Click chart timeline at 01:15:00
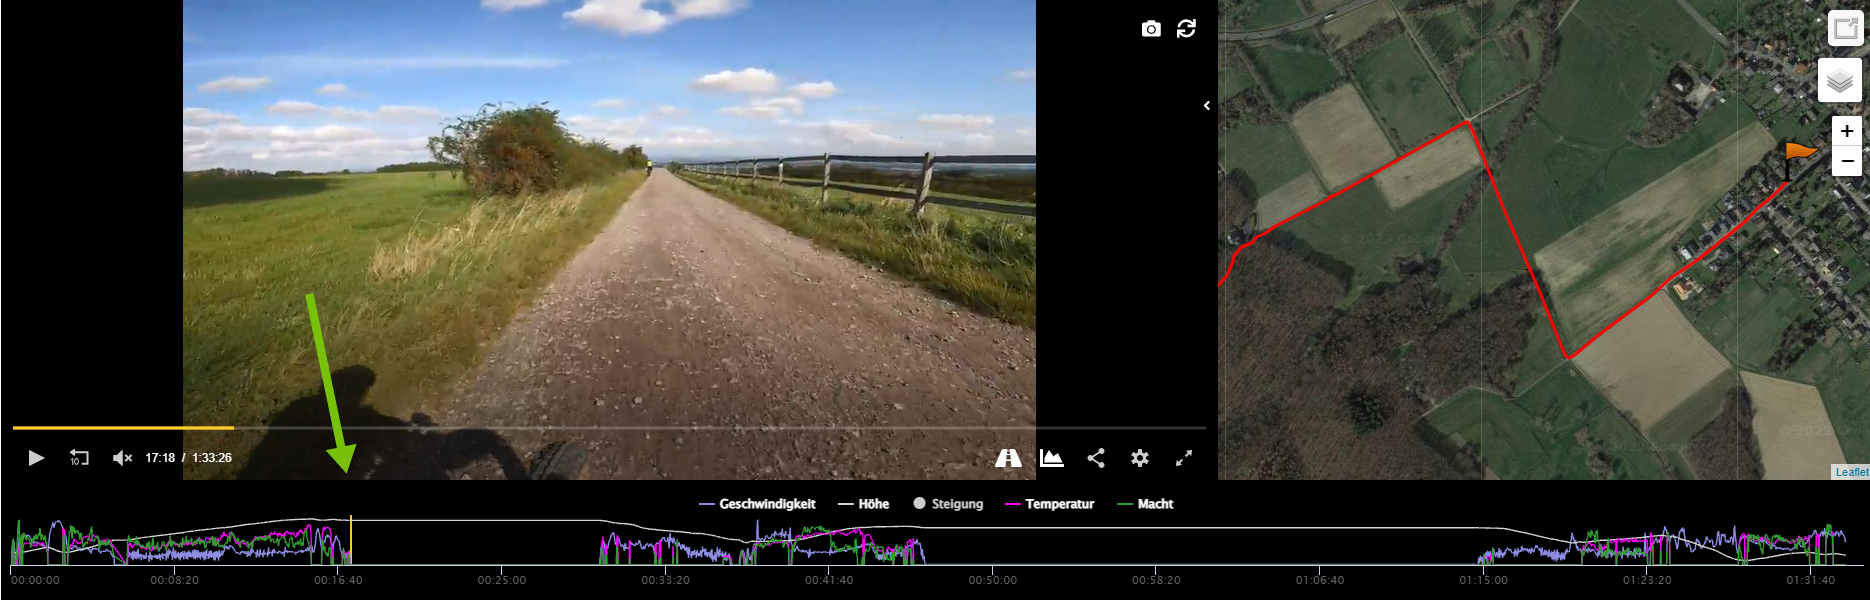The image size is (1870, 600). pos(1483,580)
